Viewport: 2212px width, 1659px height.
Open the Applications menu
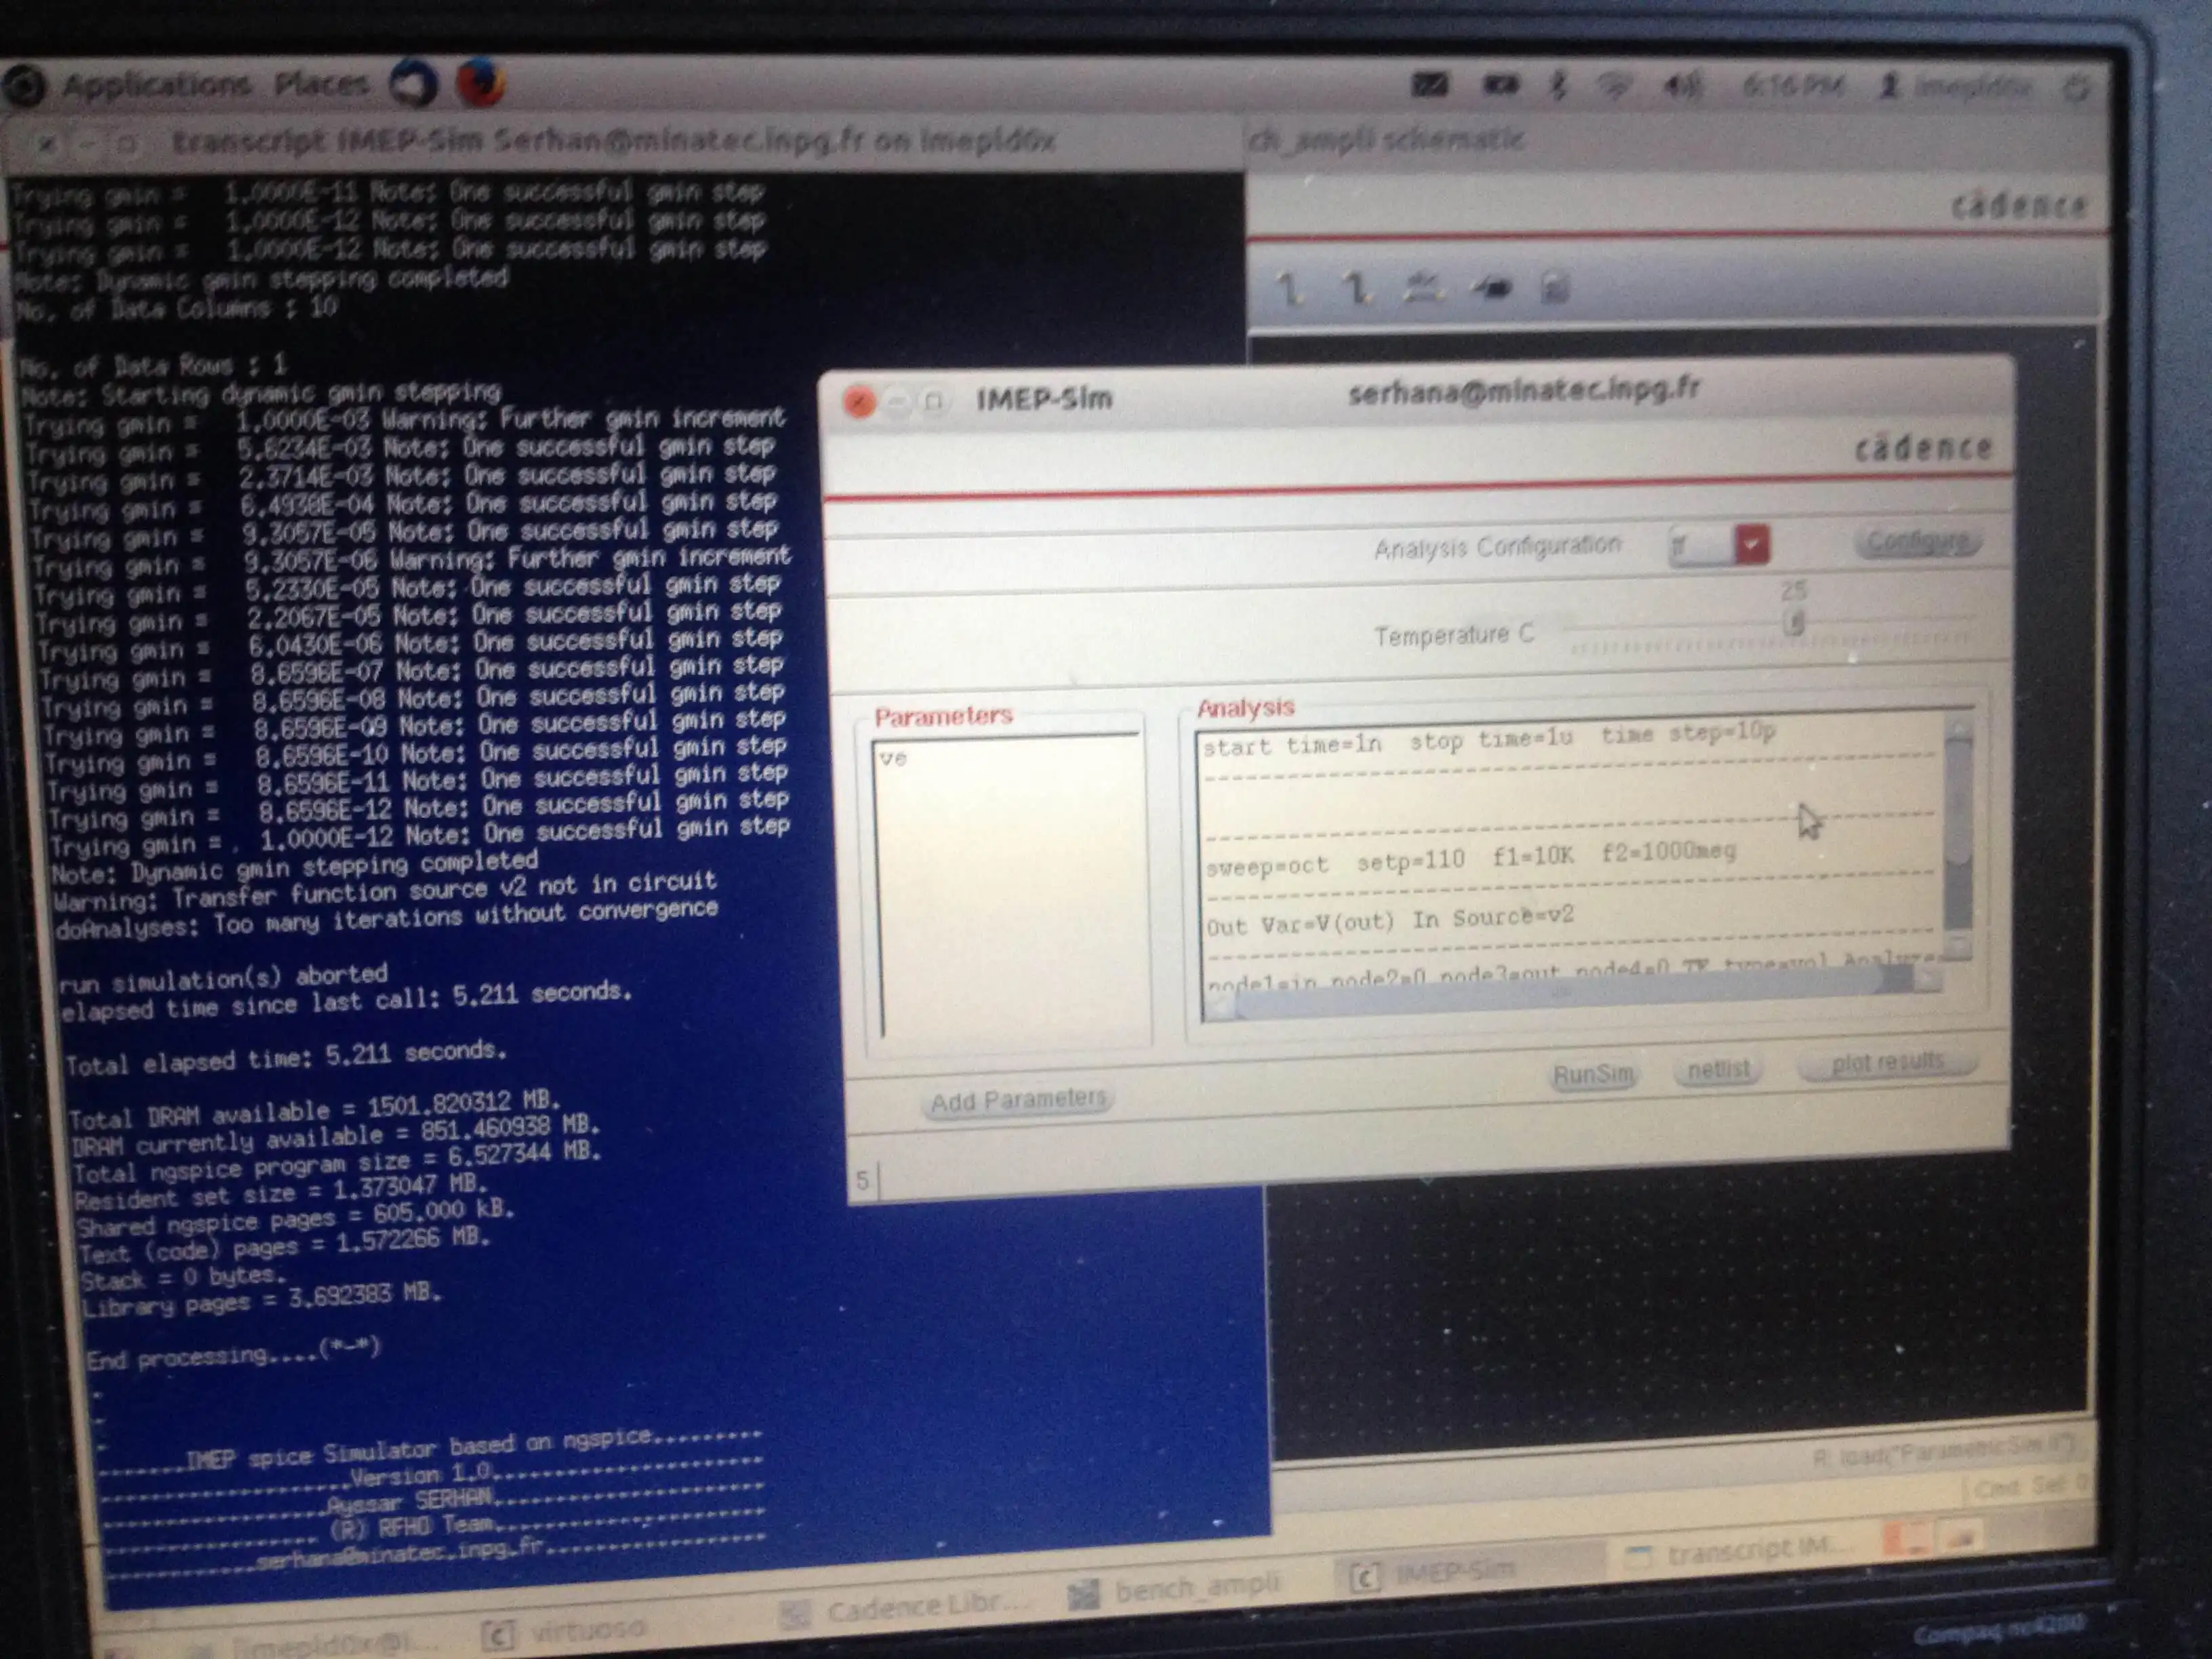tap(156, 85)
